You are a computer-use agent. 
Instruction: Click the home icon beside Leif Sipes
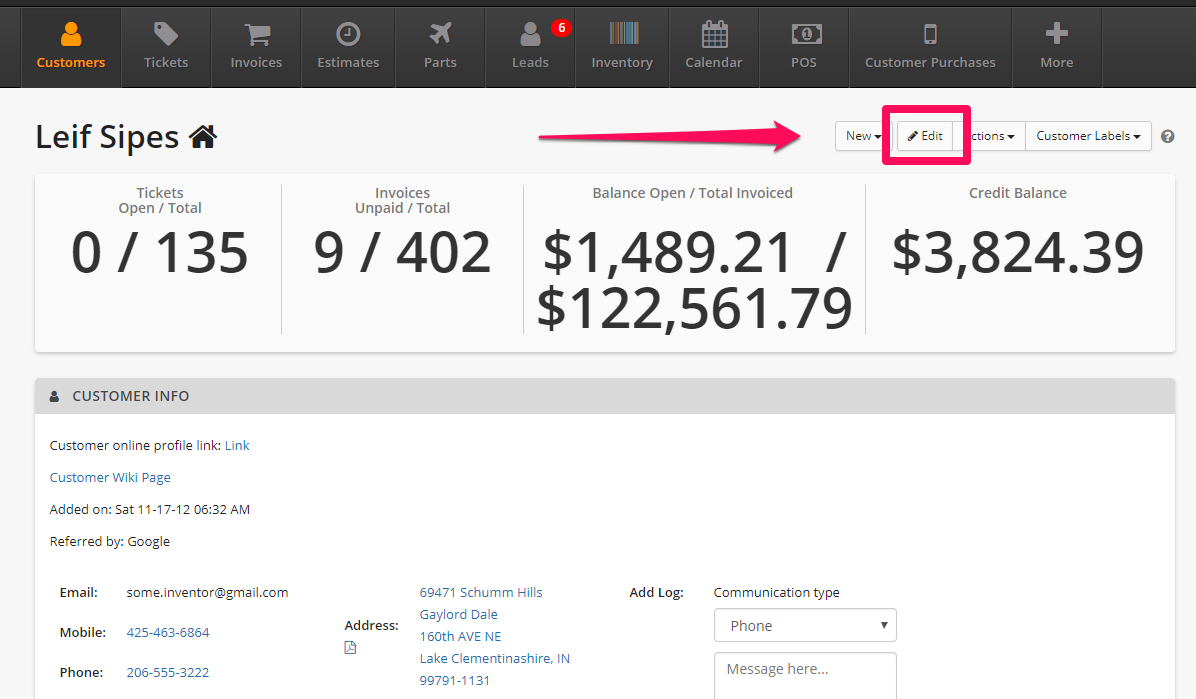point(203,137)
